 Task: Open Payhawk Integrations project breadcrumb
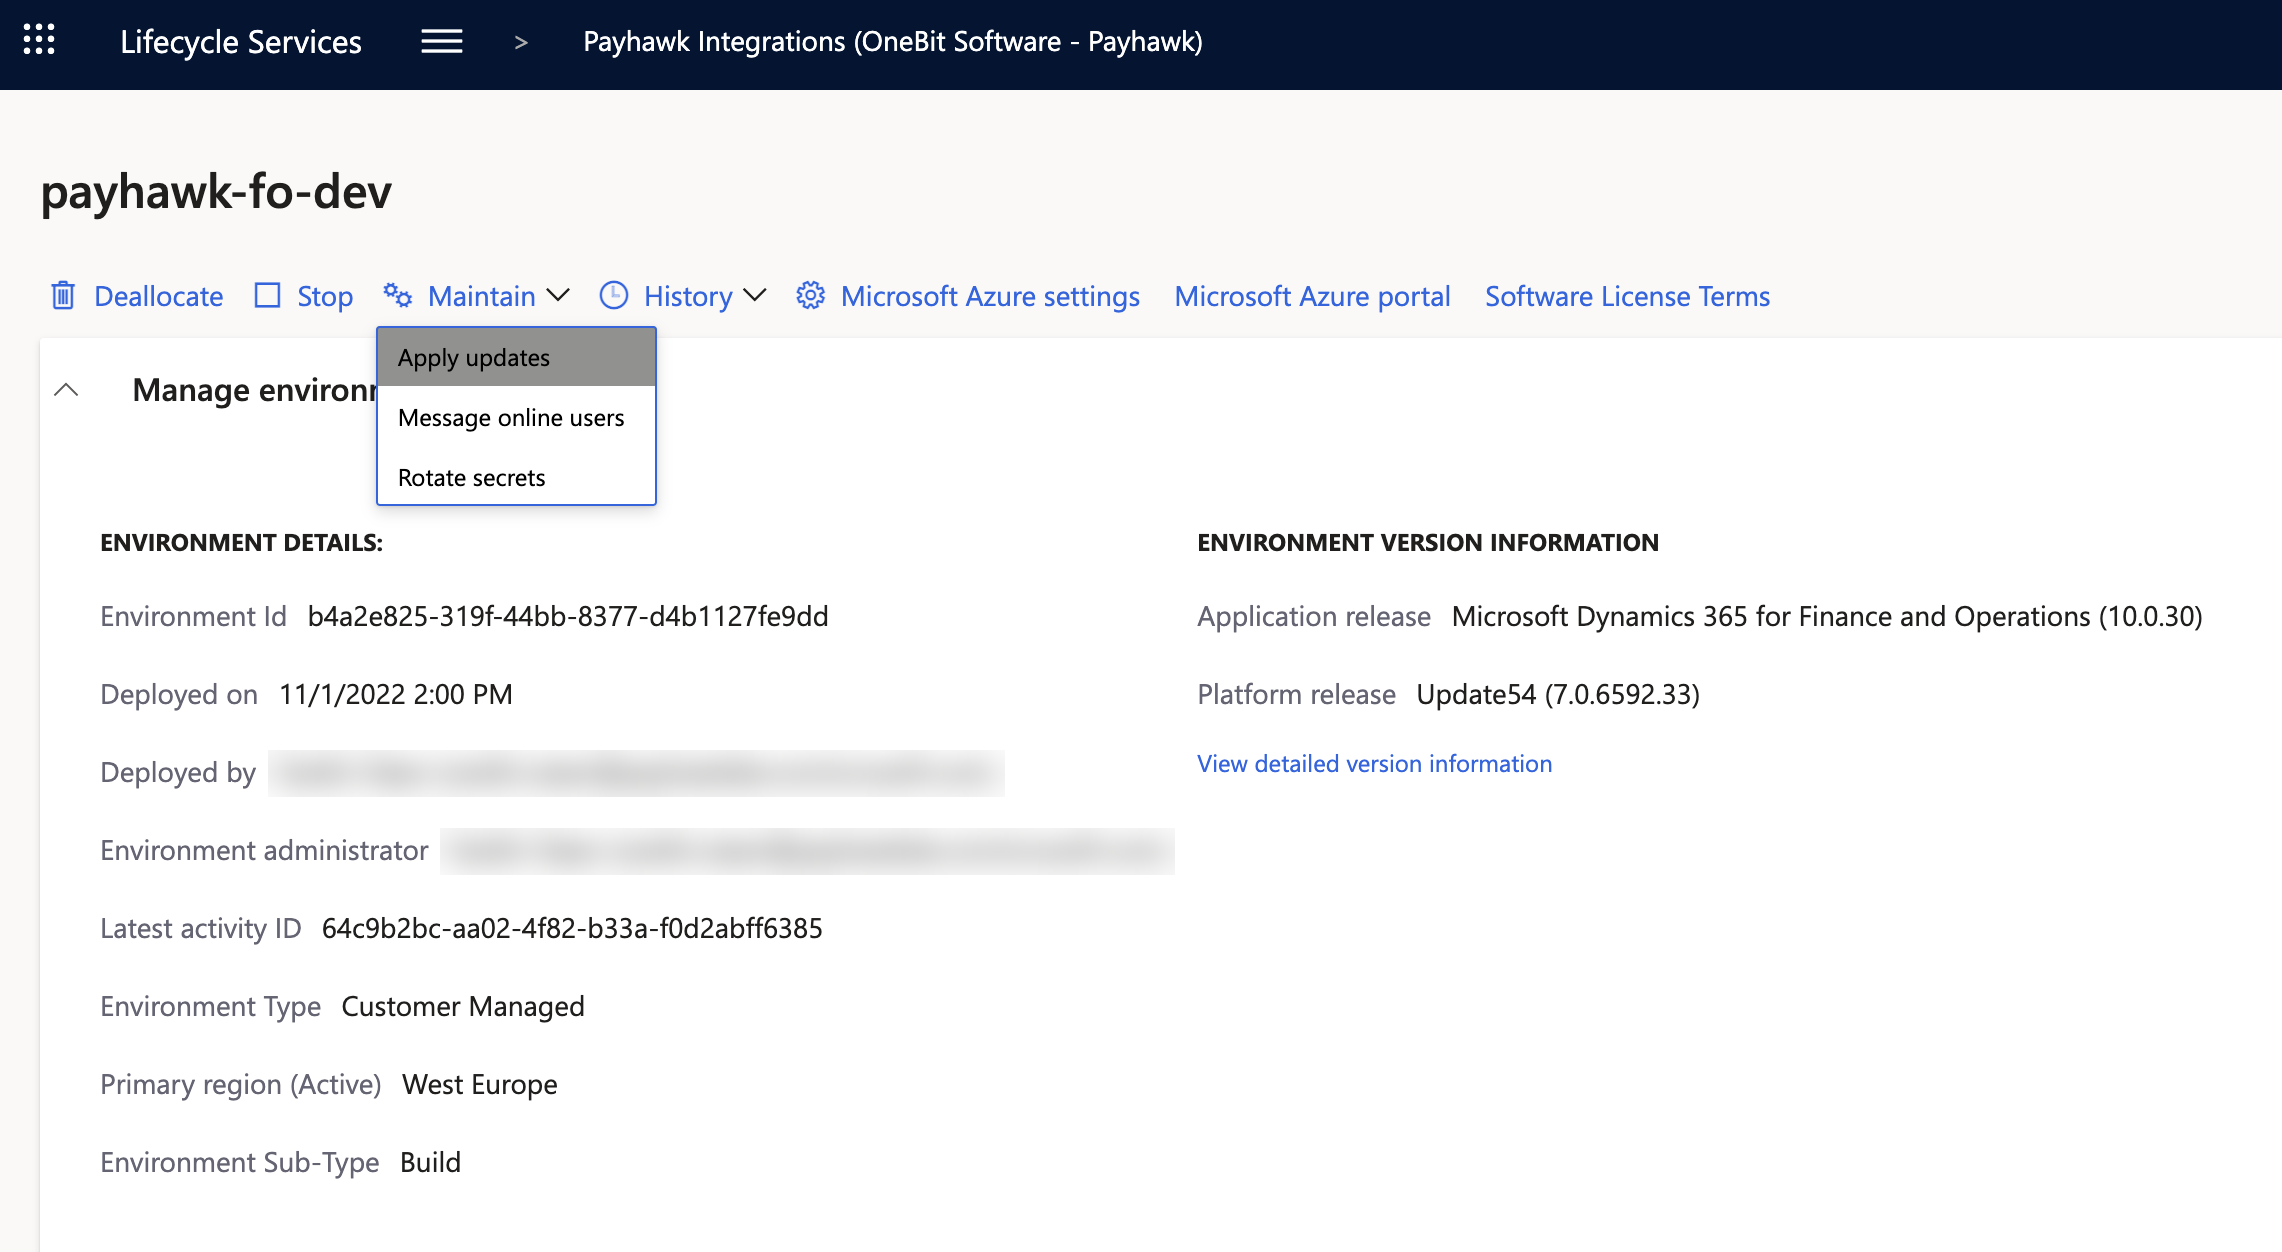coord(893,42)
